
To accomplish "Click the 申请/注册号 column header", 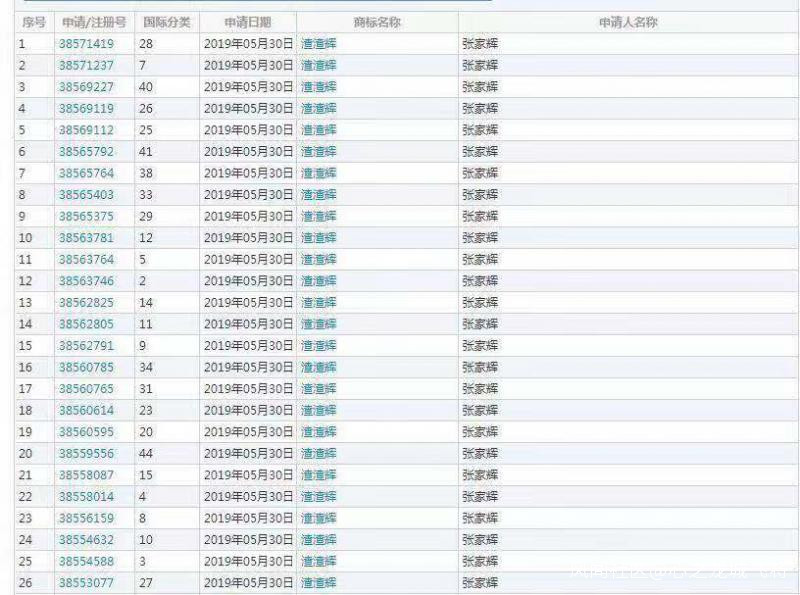I will click(94, 22).
